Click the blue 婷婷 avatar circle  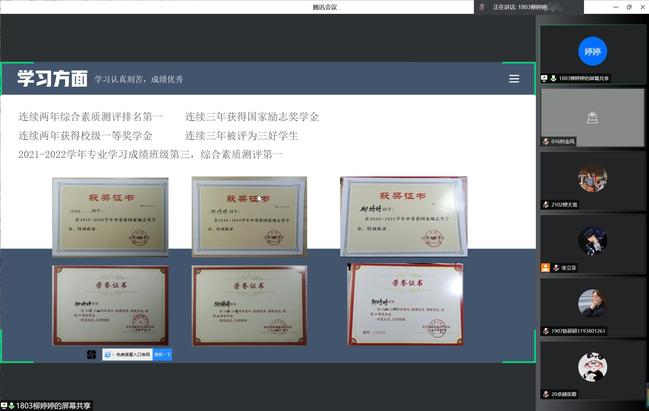591,50
